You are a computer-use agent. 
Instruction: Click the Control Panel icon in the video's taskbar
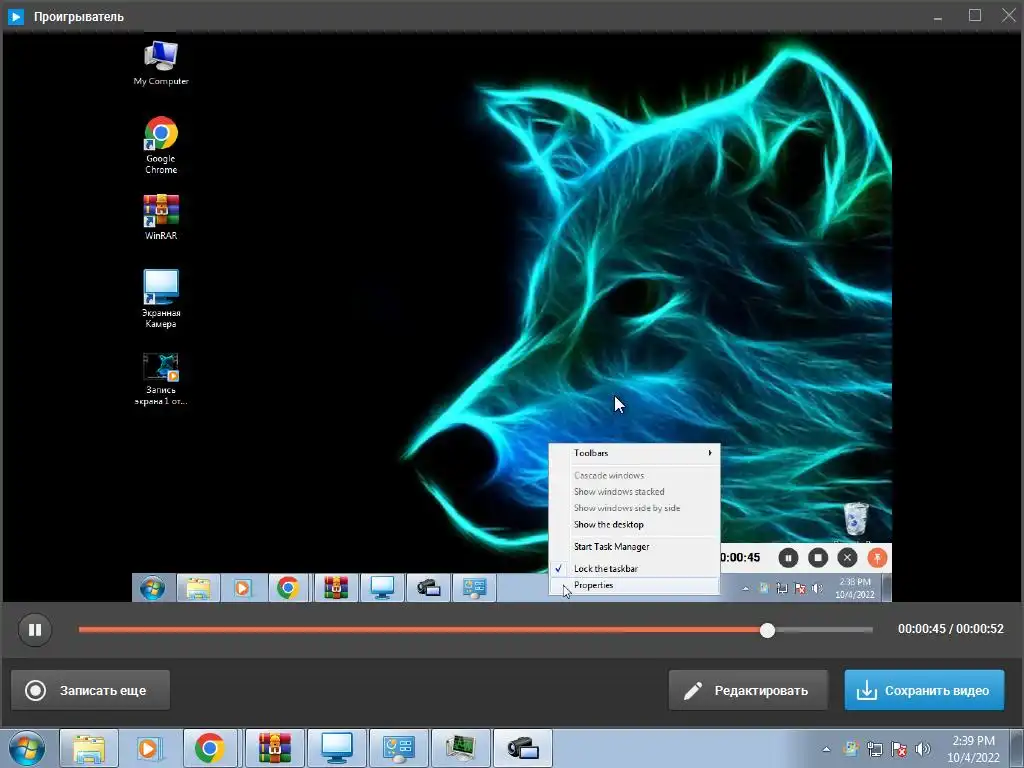point(475,588)
